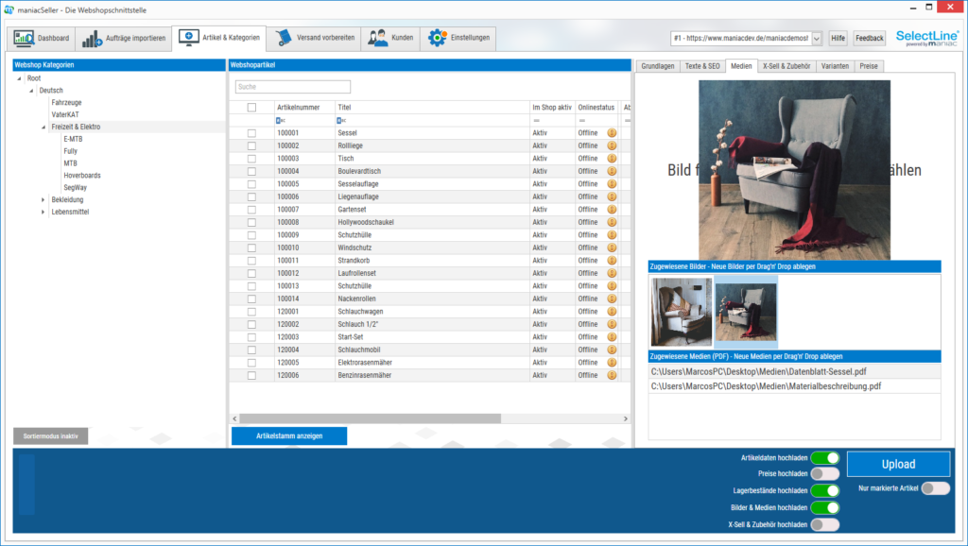968x546 pixels.
Task: Click the Artikel & Kategorien screen icon
Action: click(188, 38)
